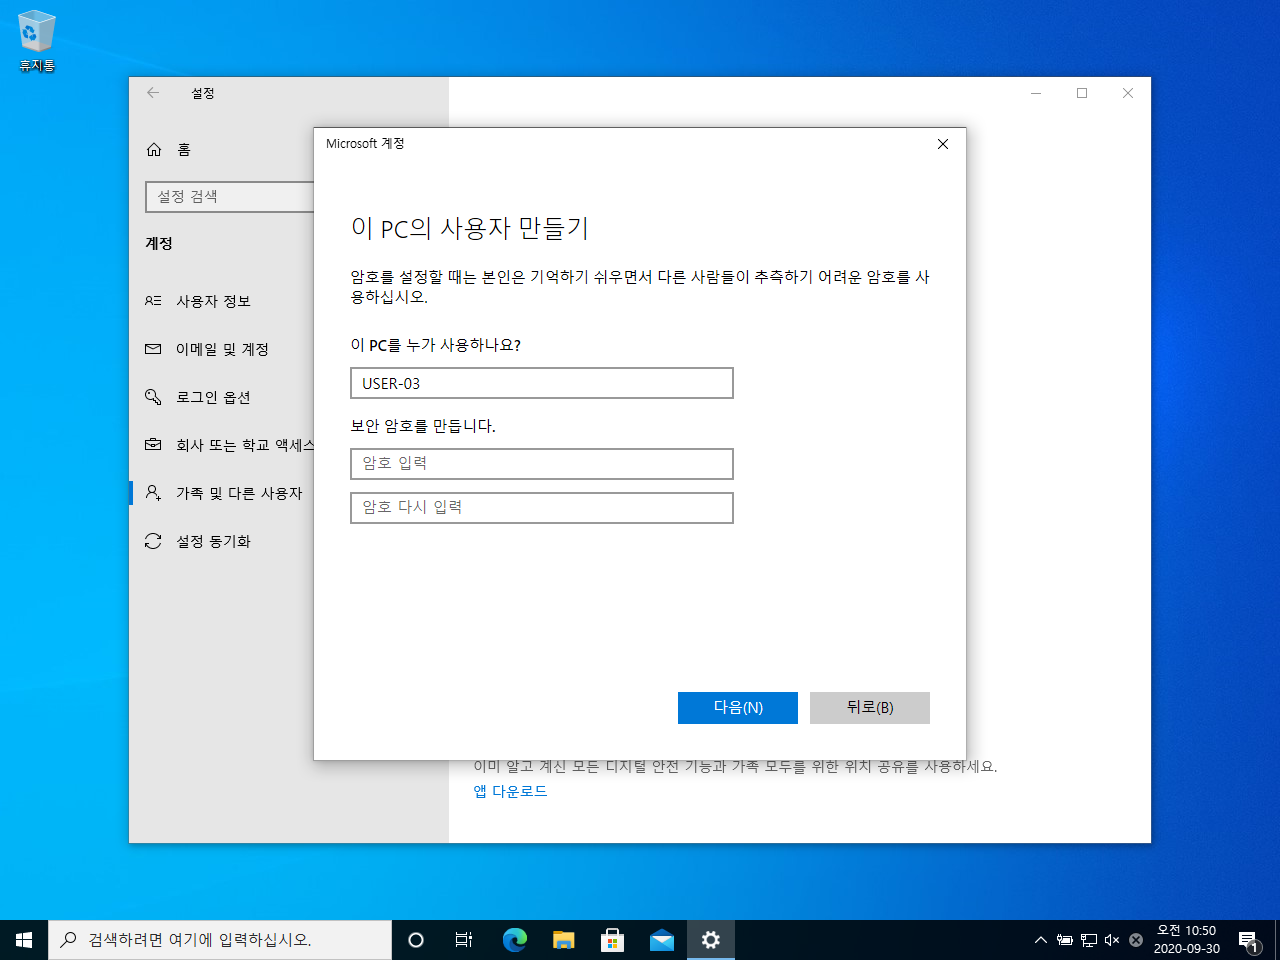The width and height of the screenshot is (1280, 960).
Task: Open the Recycle Bin desktop icon
Action: click(36, 42)
